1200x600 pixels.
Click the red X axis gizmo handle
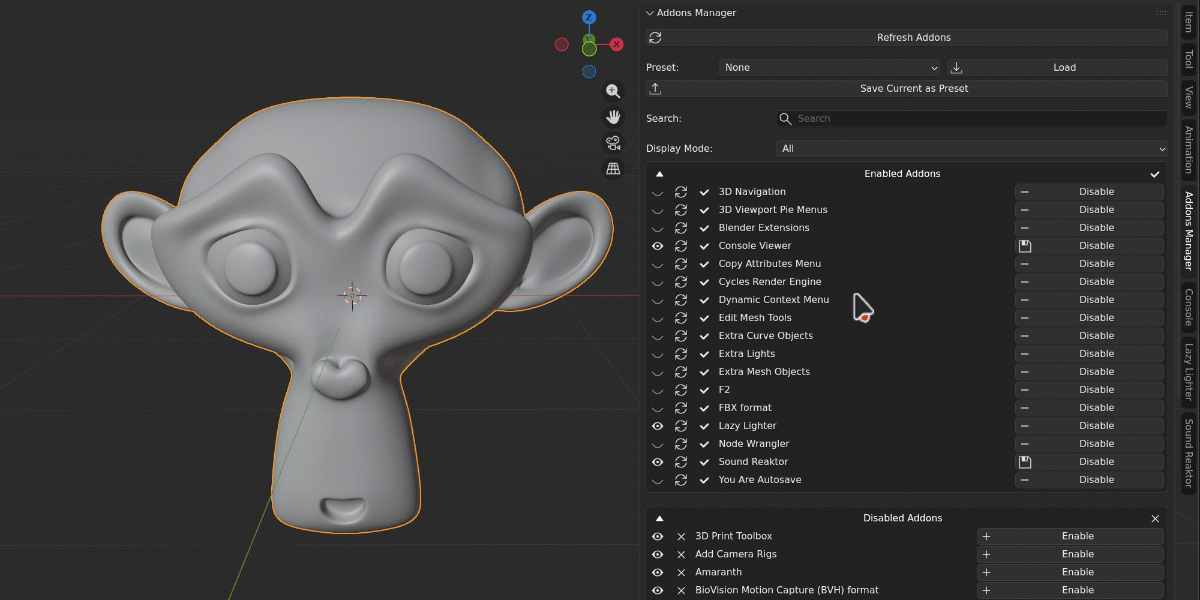coord(617,44)
